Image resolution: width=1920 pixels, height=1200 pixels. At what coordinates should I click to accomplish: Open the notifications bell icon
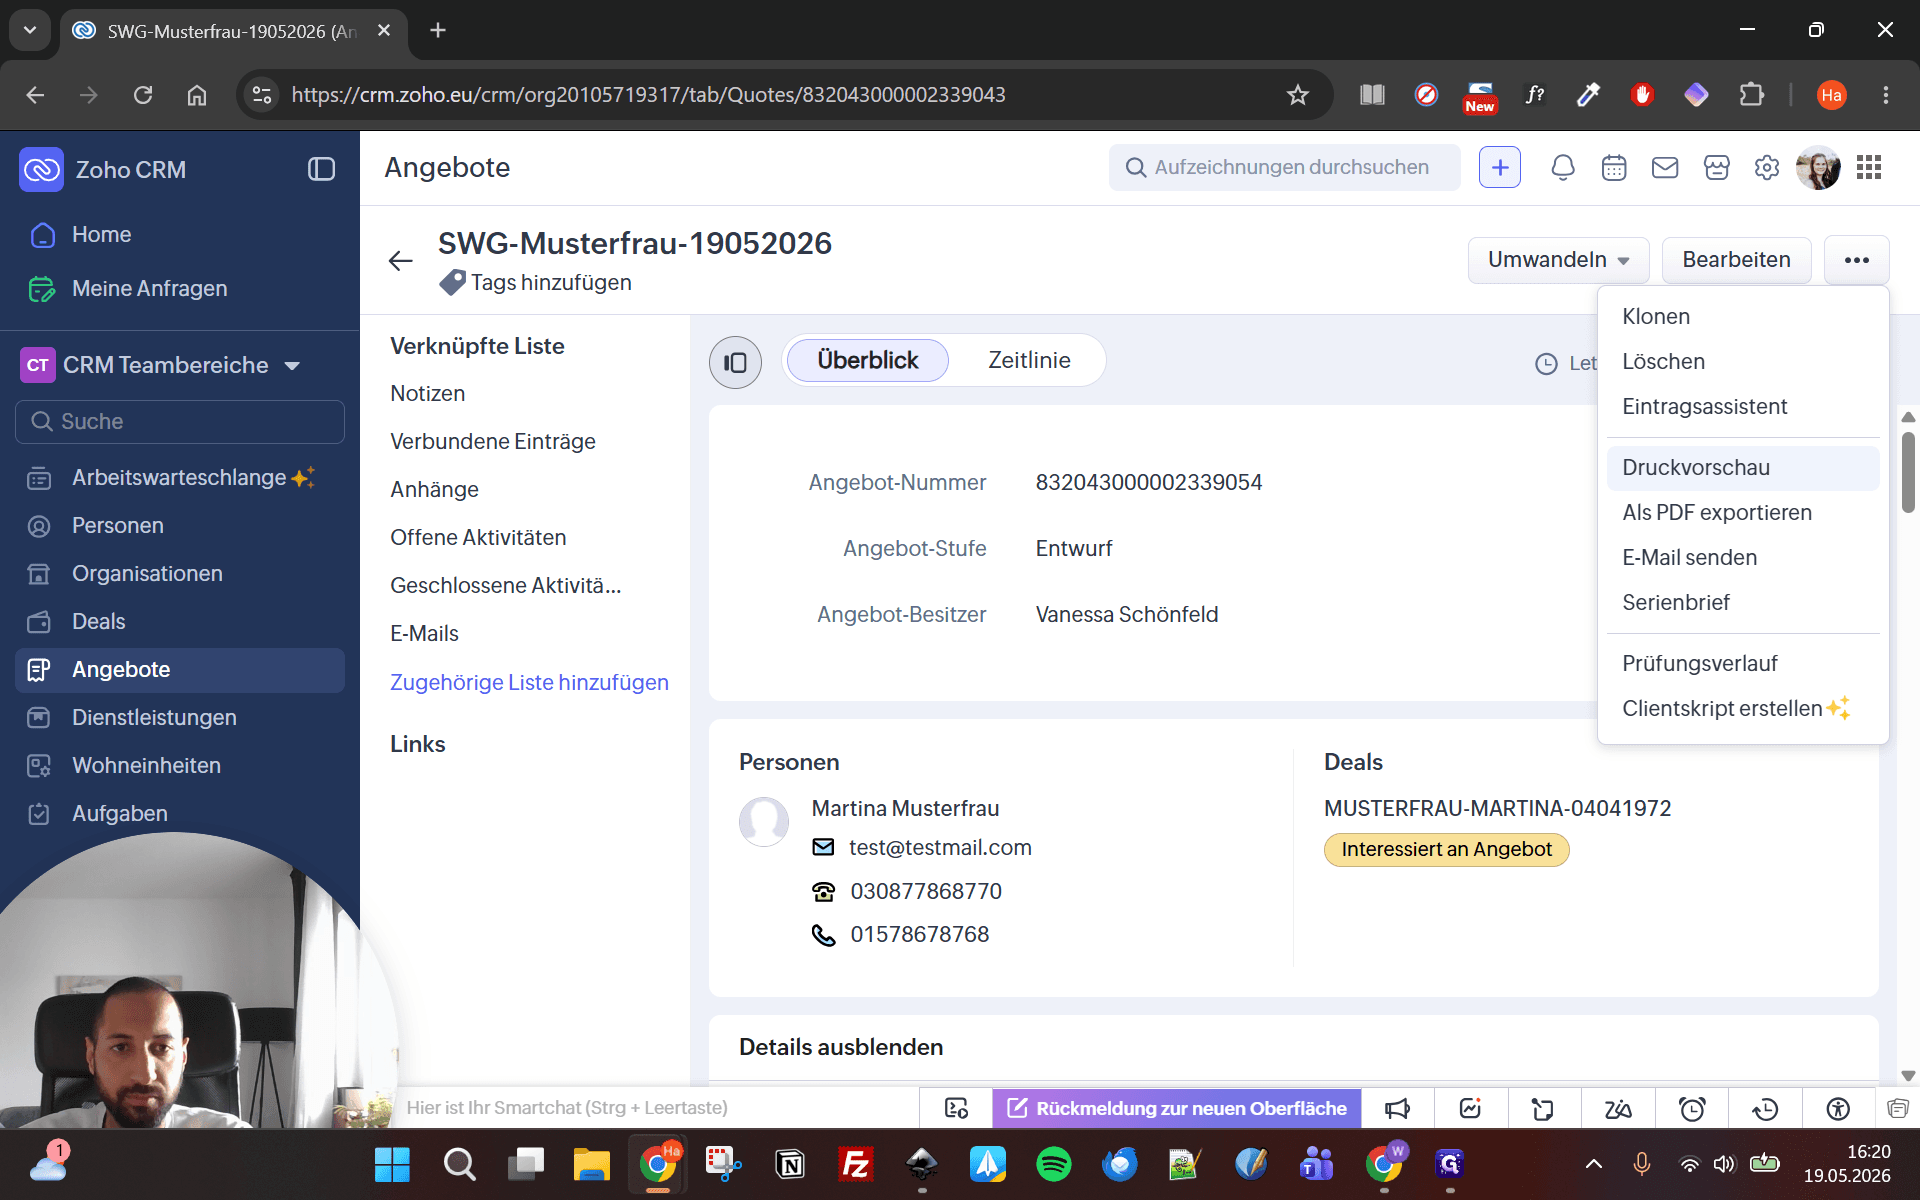(x=1562, y=167)
